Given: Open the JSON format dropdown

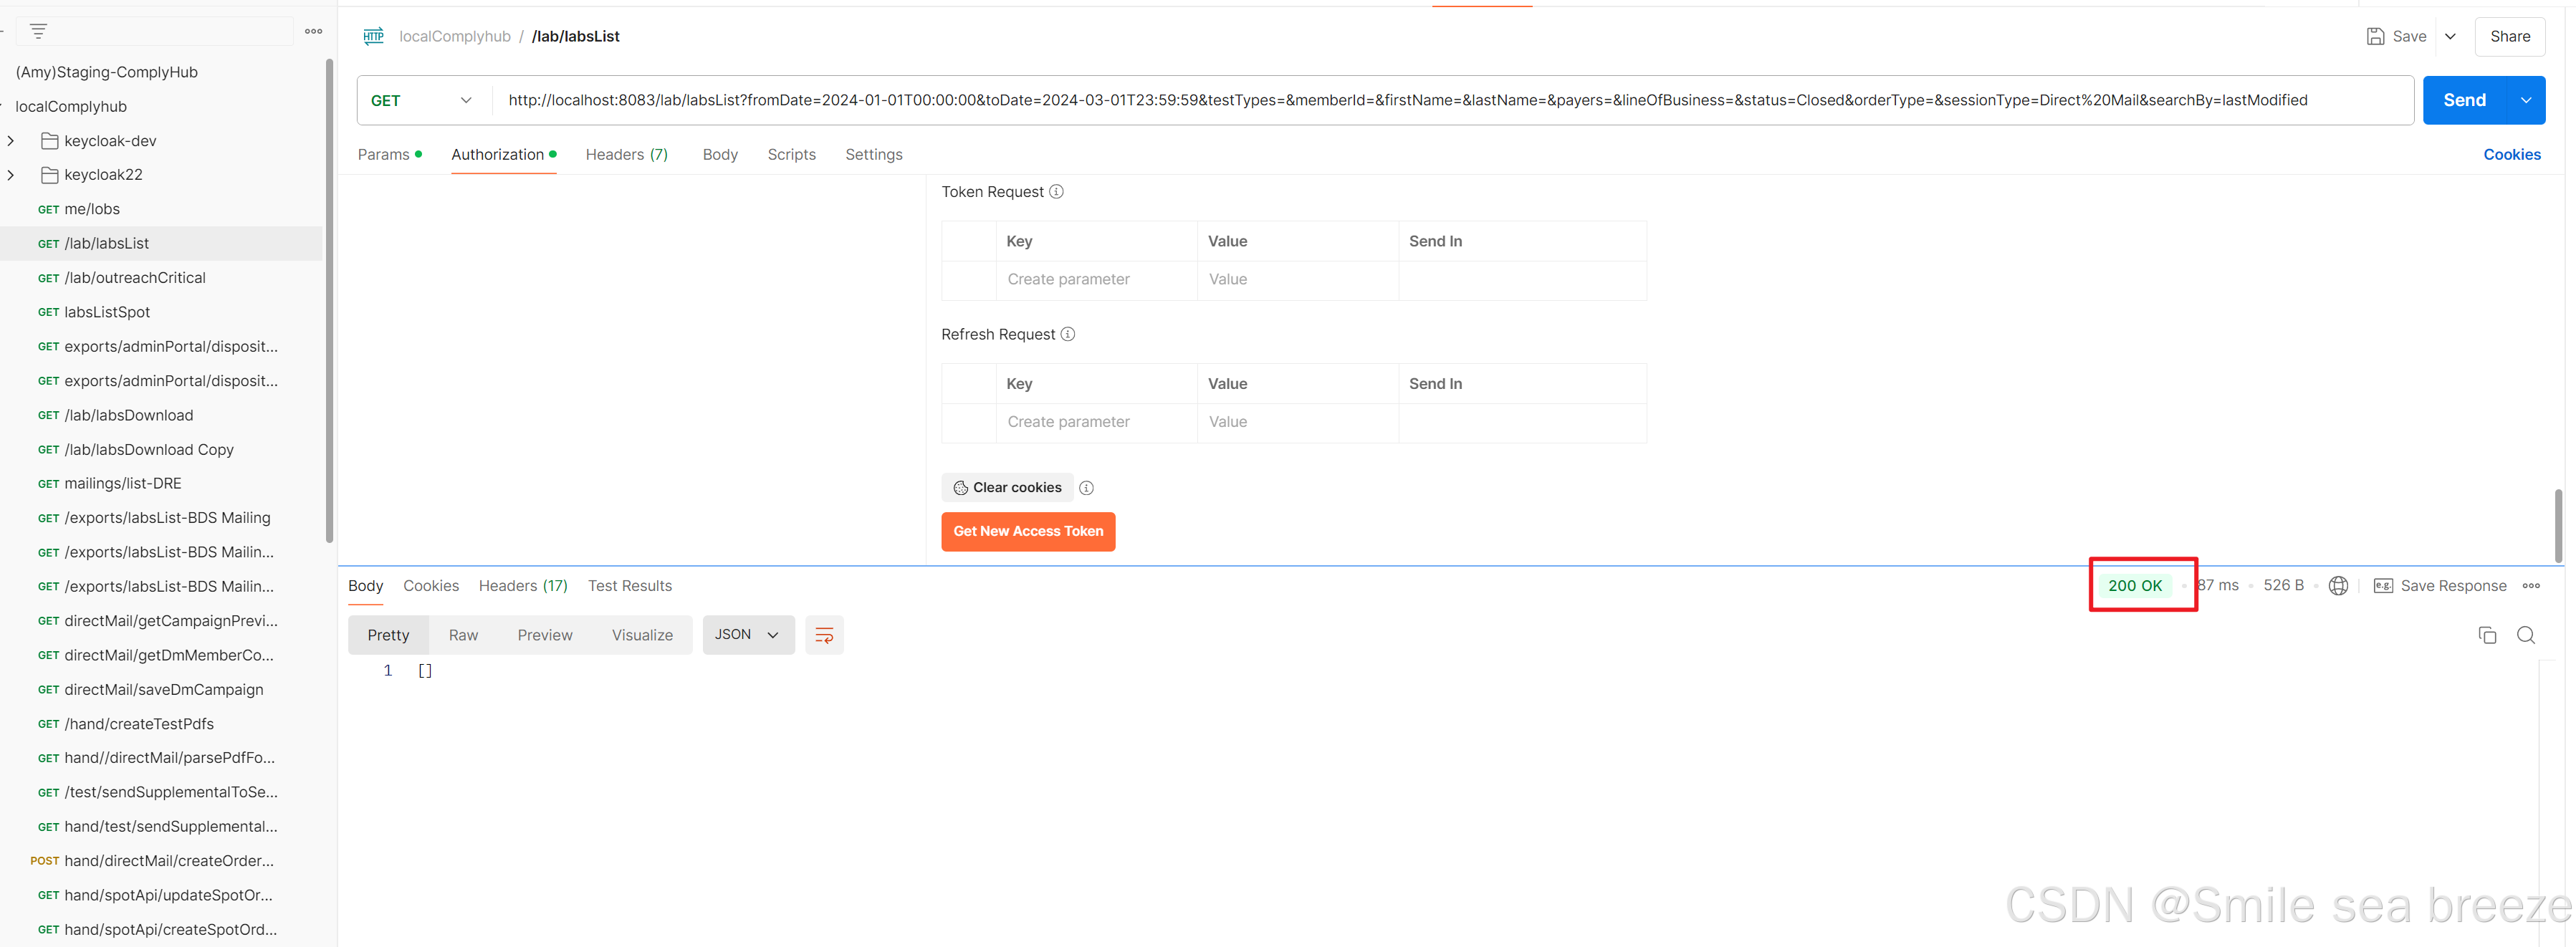Looking at the screenshot, I should pyautogui.click(x=748, y=635).
